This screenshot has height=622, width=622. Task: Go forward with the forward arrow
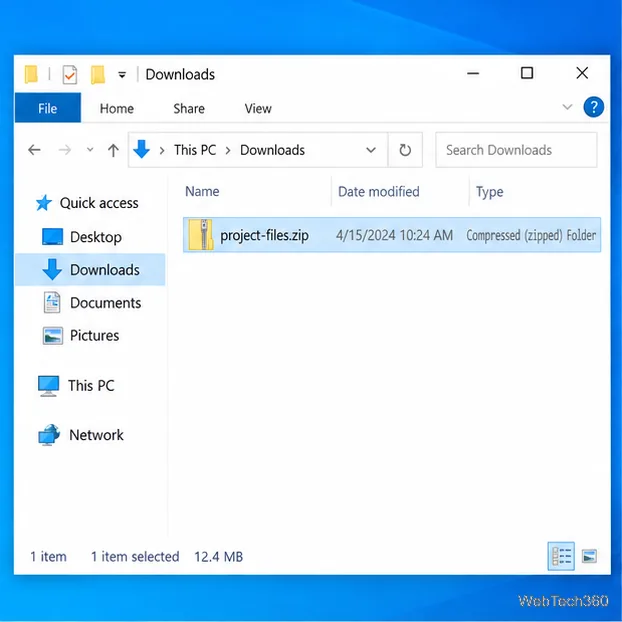point(65,150)
